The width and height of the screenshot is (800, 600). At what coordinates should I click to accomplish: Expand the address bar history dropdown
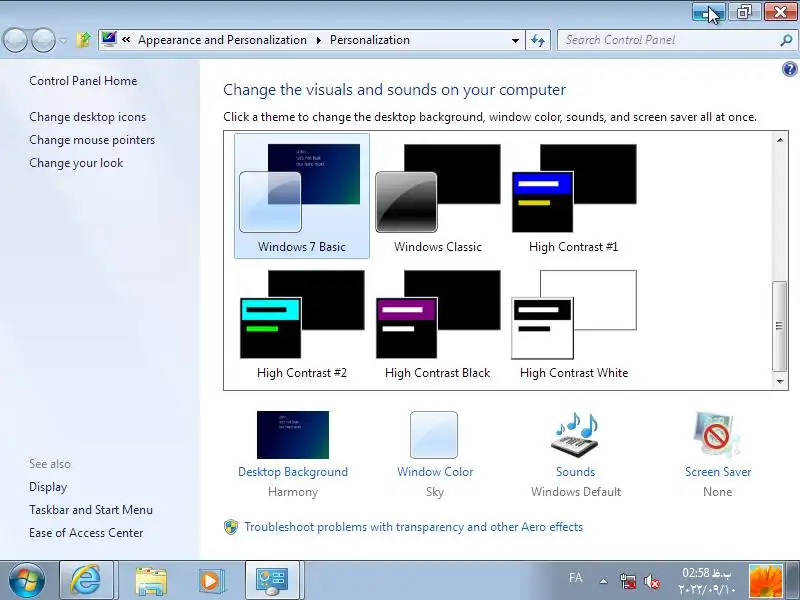pyautogui.click(x=515, y=40)
